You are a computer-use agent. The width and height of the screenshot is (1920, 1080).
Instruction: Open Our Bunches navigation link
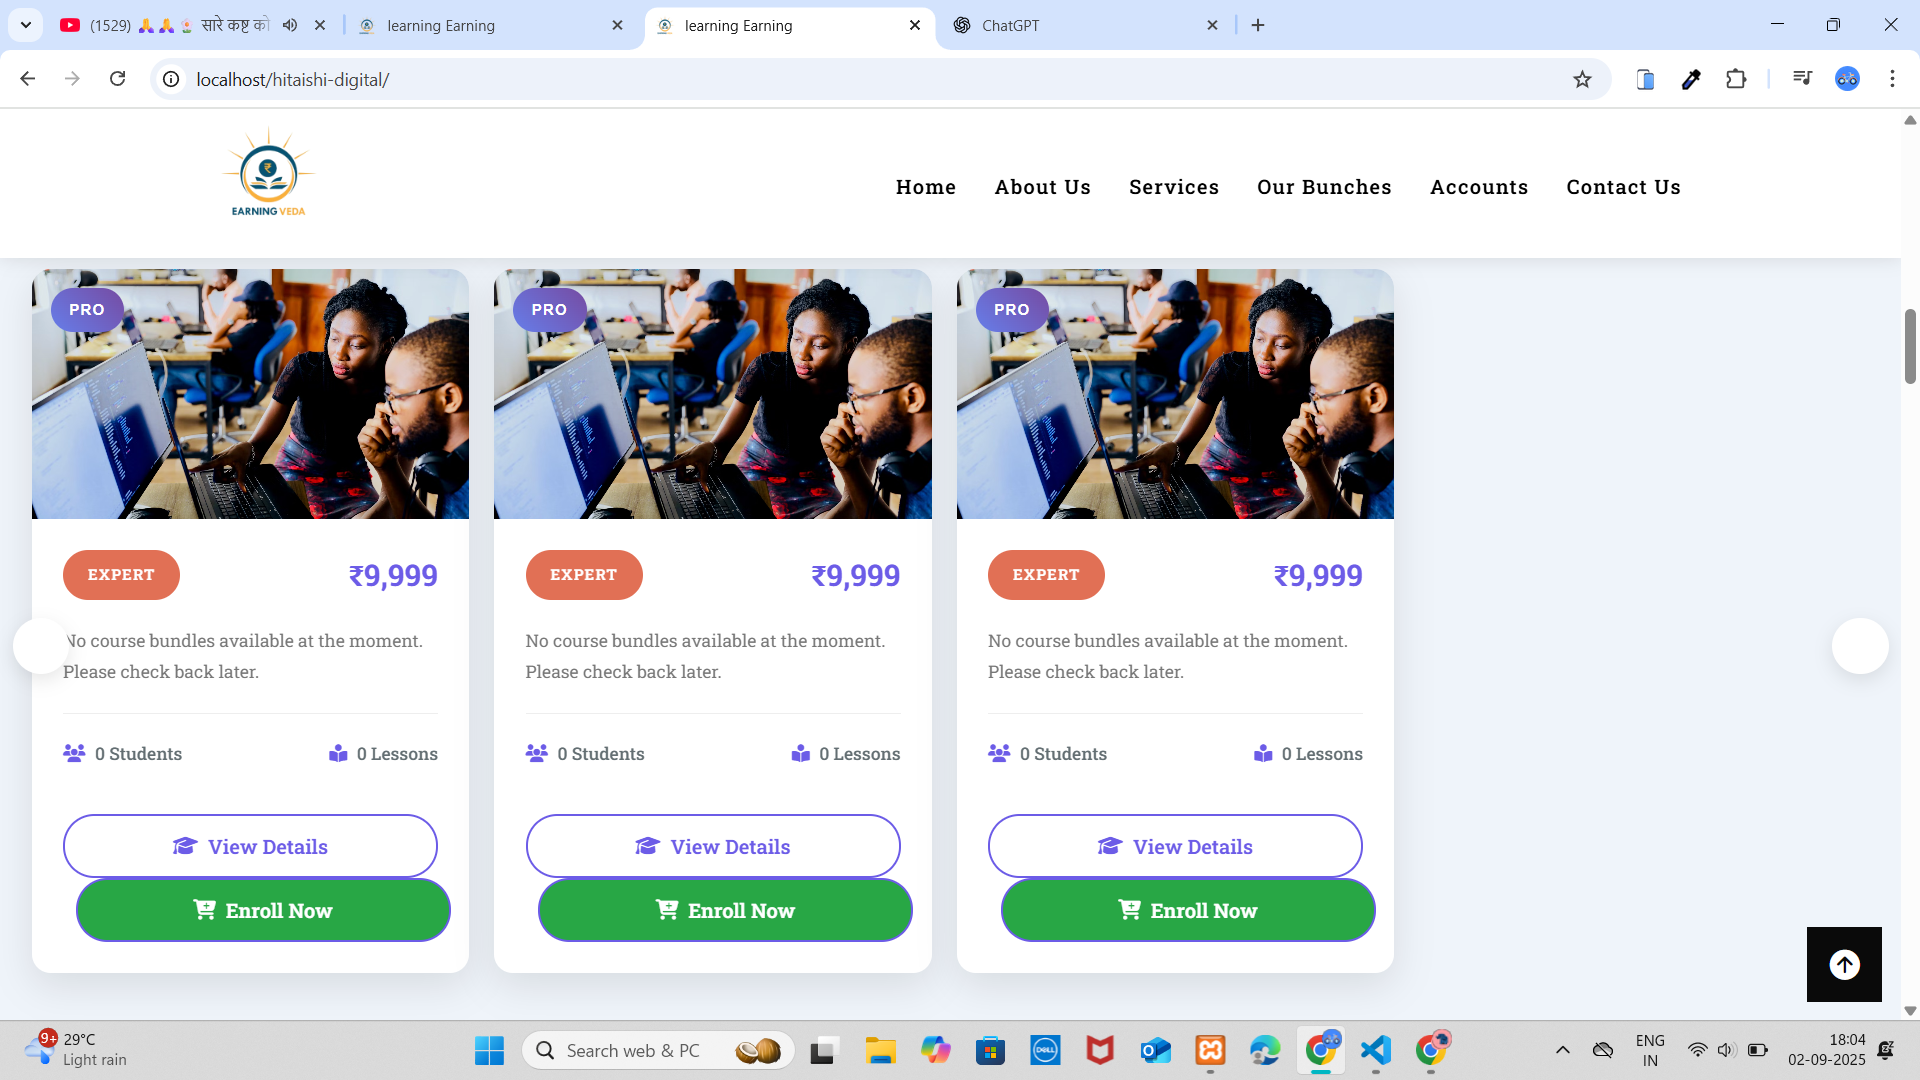[x=1323, y=187]
